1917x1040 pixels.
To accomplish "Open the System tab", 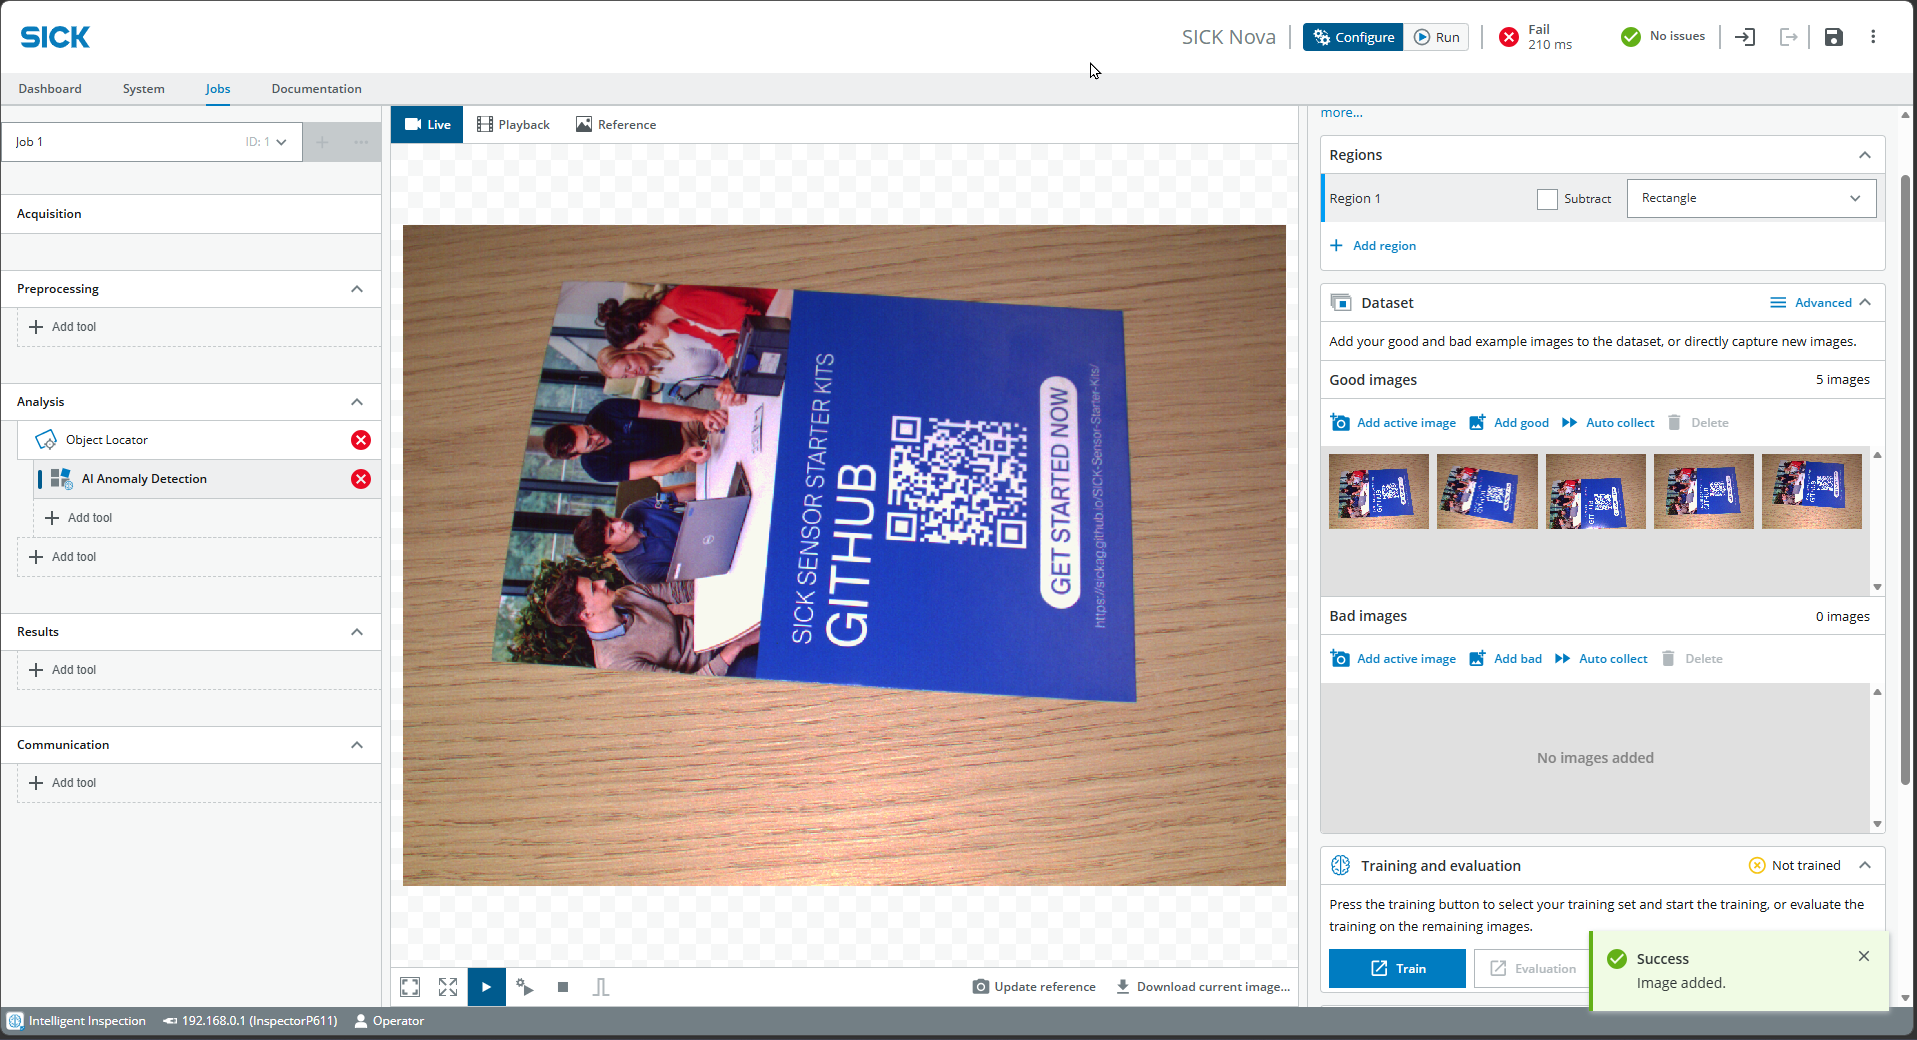I will click(x=144, y=89).
